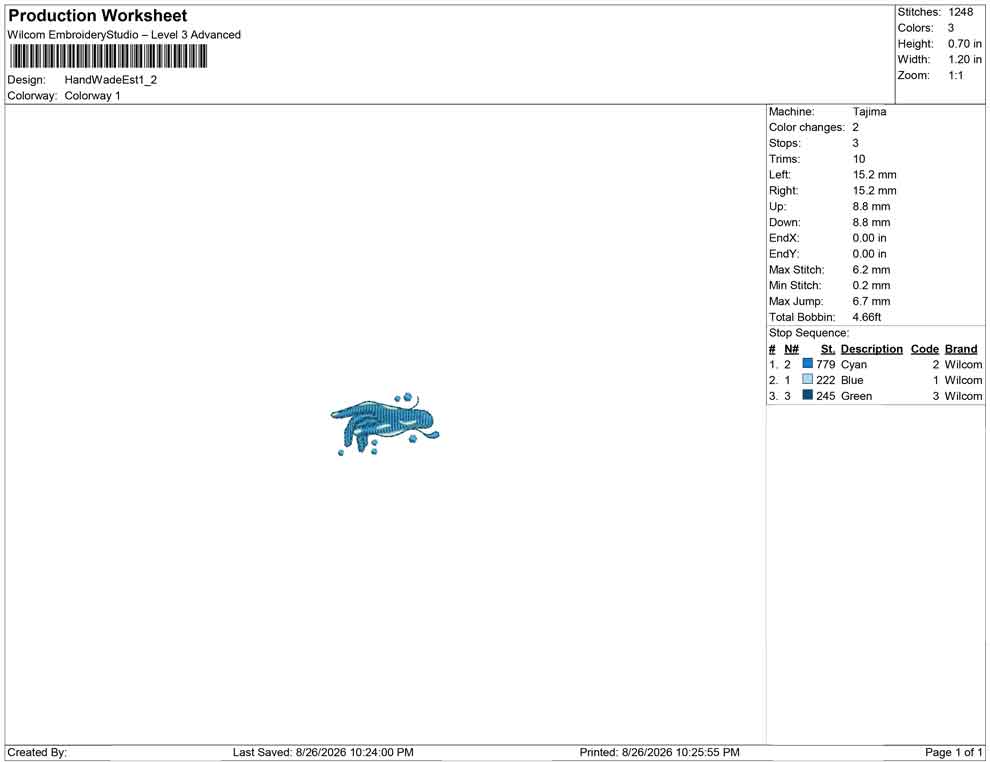Click the 'Stop Sequence:' heading
990x762 pixels.
coord(809,333)
